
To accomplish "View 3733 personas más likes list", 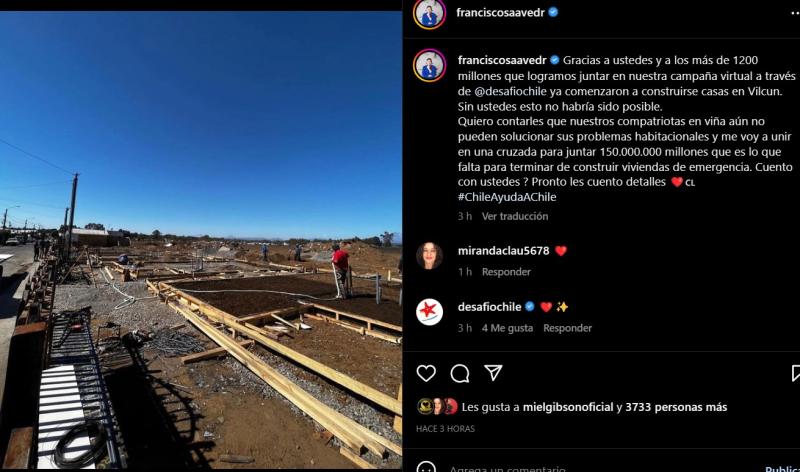I will click(x=676, y=407).
